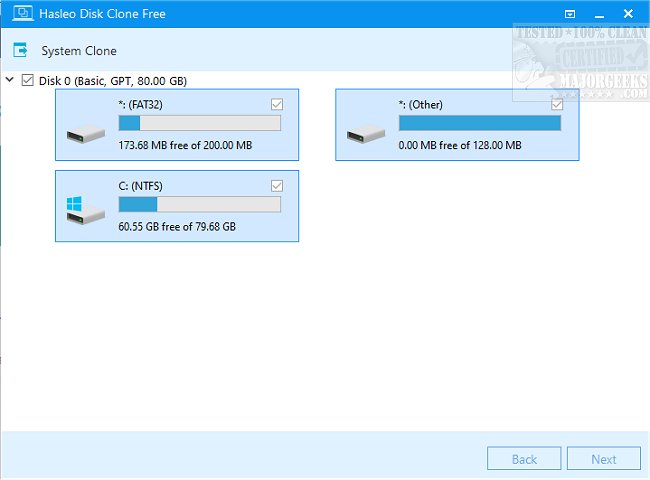
Task: Click "0.00 MB free of 128.00 MB" text
Action: pos(460,145)
